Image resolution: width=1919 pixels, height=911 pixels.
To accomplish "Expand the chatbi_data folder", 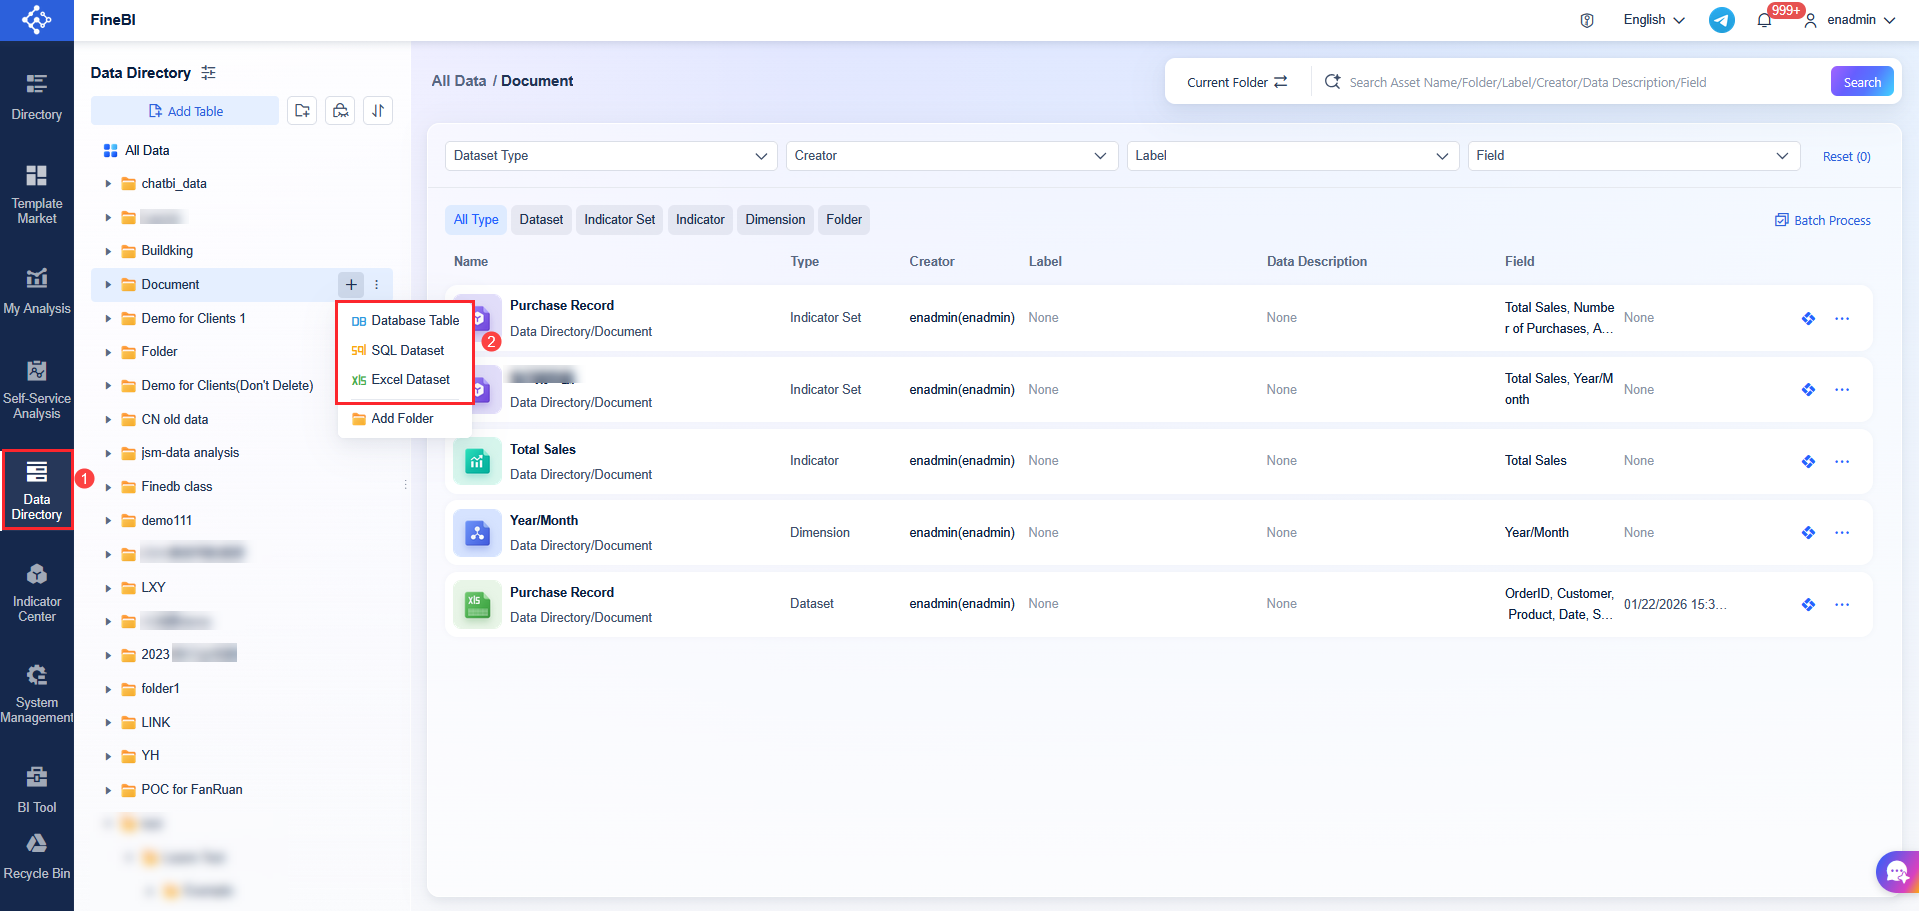I will [108, 184].
